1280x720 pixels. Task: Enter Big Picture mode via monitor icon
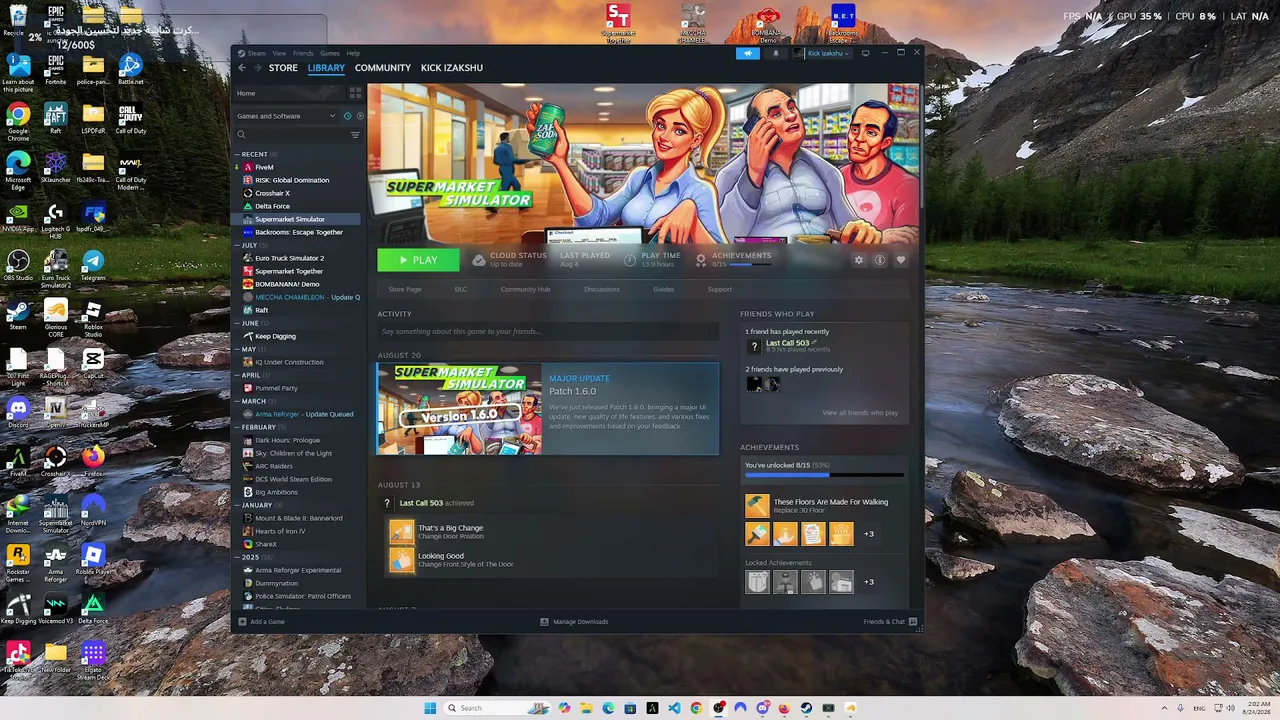point(866,53)
